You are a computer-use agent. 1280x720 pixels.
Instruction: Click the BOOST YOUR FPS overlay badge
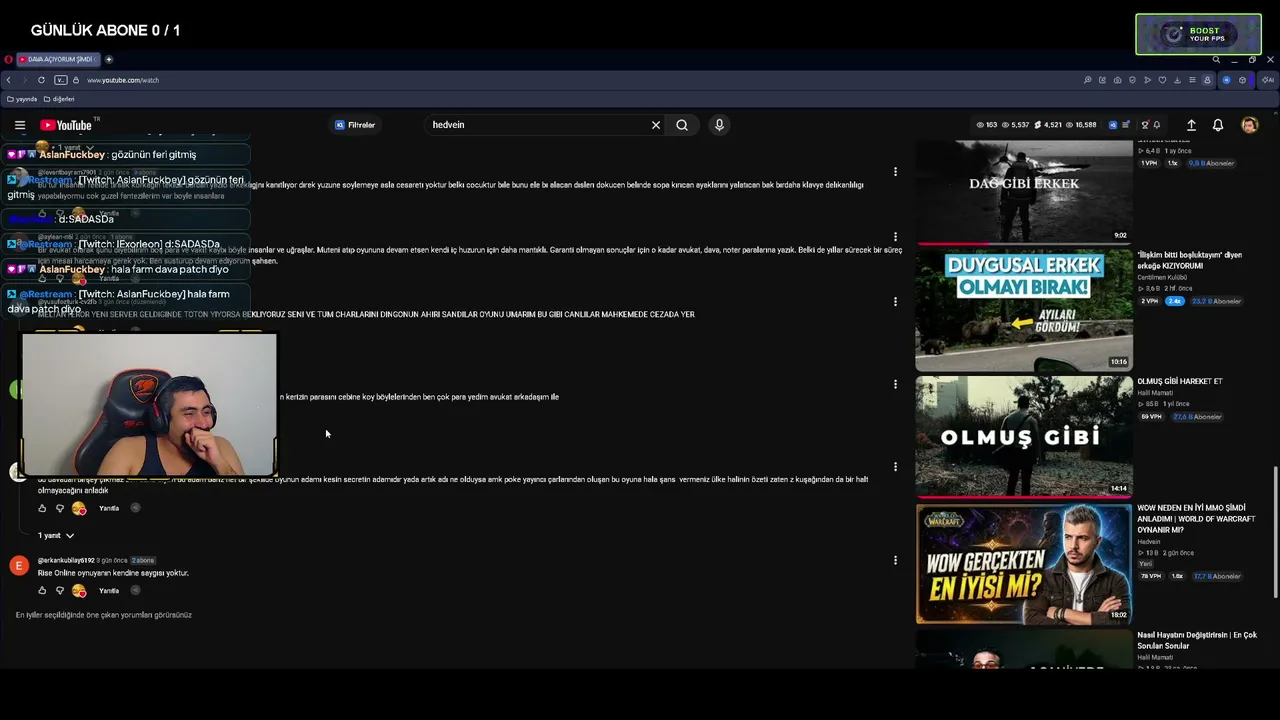[x=1198, y=34]
